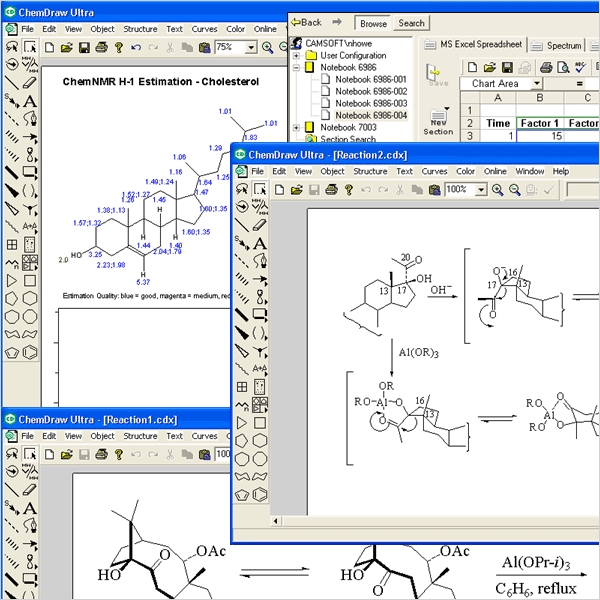Image resolution: width=600 pixels, height=600 pixels.
Task: Select the Arrow tool in Reaction2 window
Action: pyautogui.click(x=260, y=279)
